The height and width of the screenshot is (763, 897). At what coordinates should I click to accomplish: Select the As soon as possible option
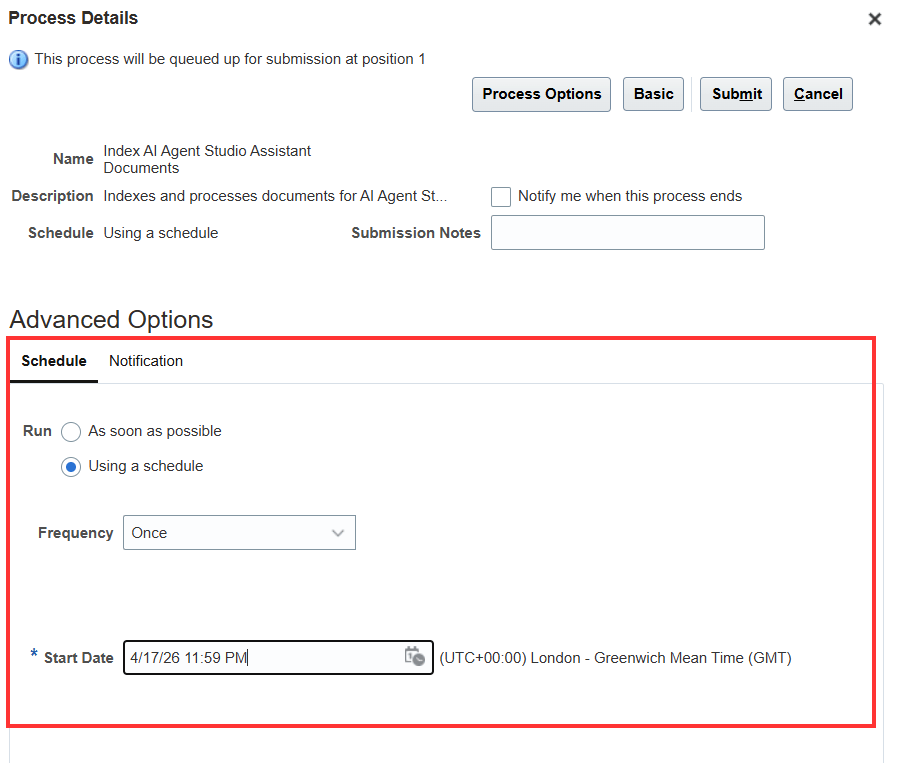[71, 432]
